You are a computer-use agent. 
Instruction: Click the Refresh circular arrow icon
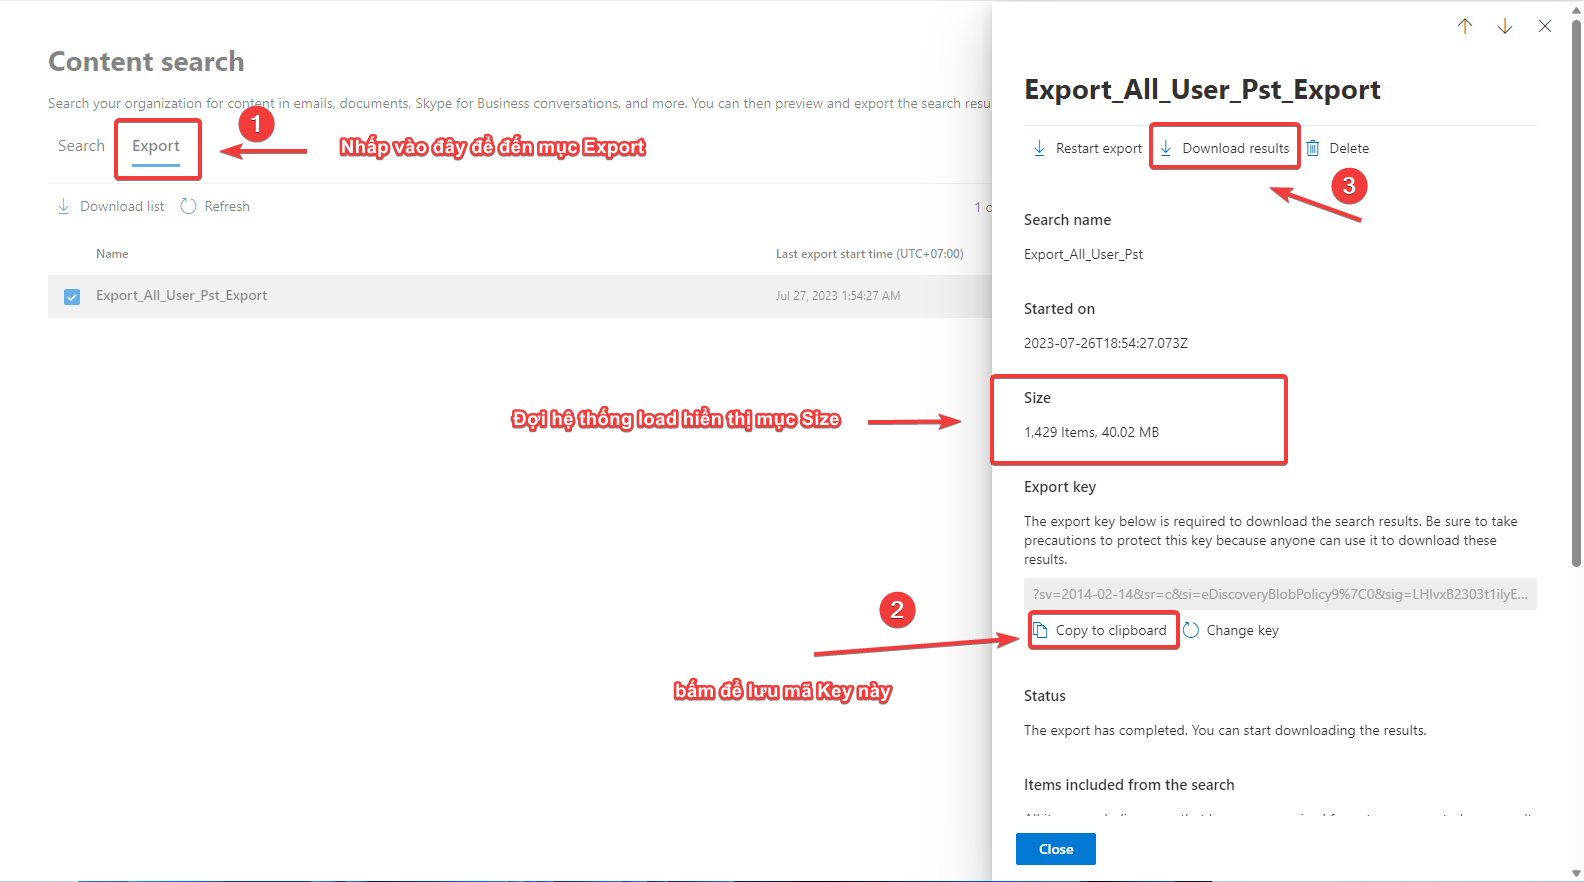coord(188,206)
